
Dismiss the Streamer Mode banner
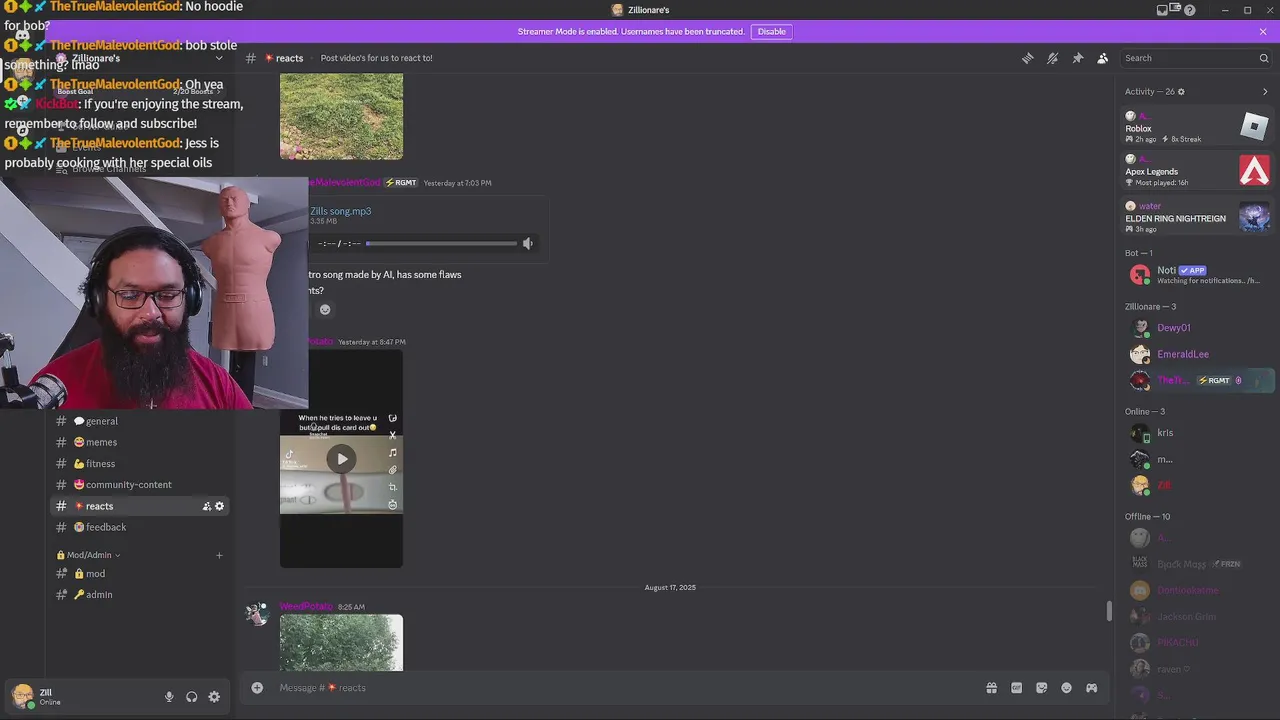click(x=1263, y=31)
